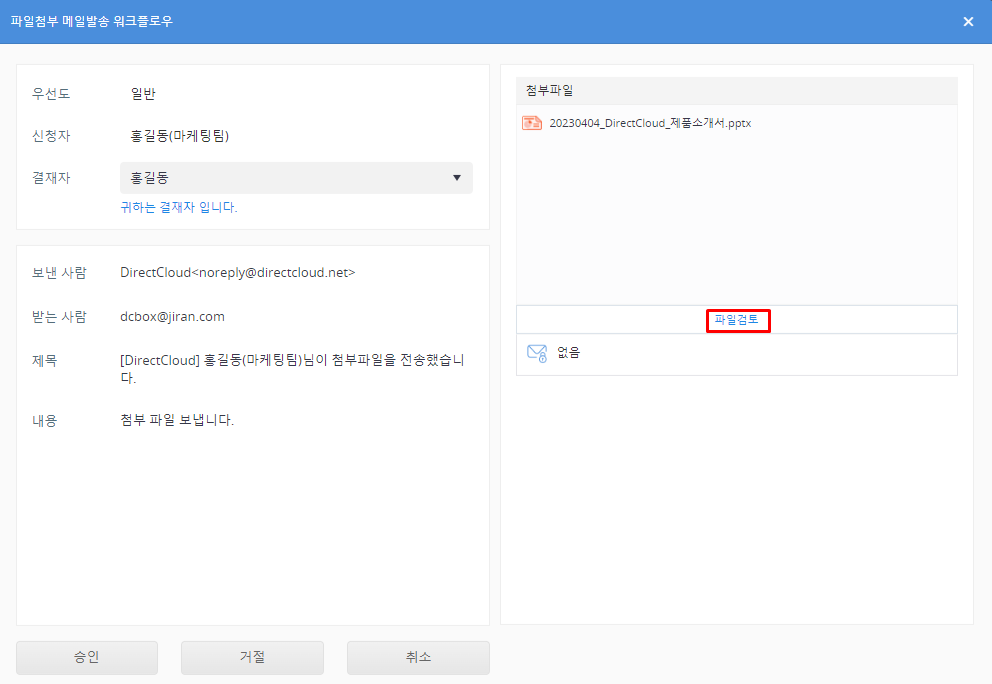The image size is (992, 684).
Task: Select recipient address dcbox@jiran.com
Action: (172, 316)
